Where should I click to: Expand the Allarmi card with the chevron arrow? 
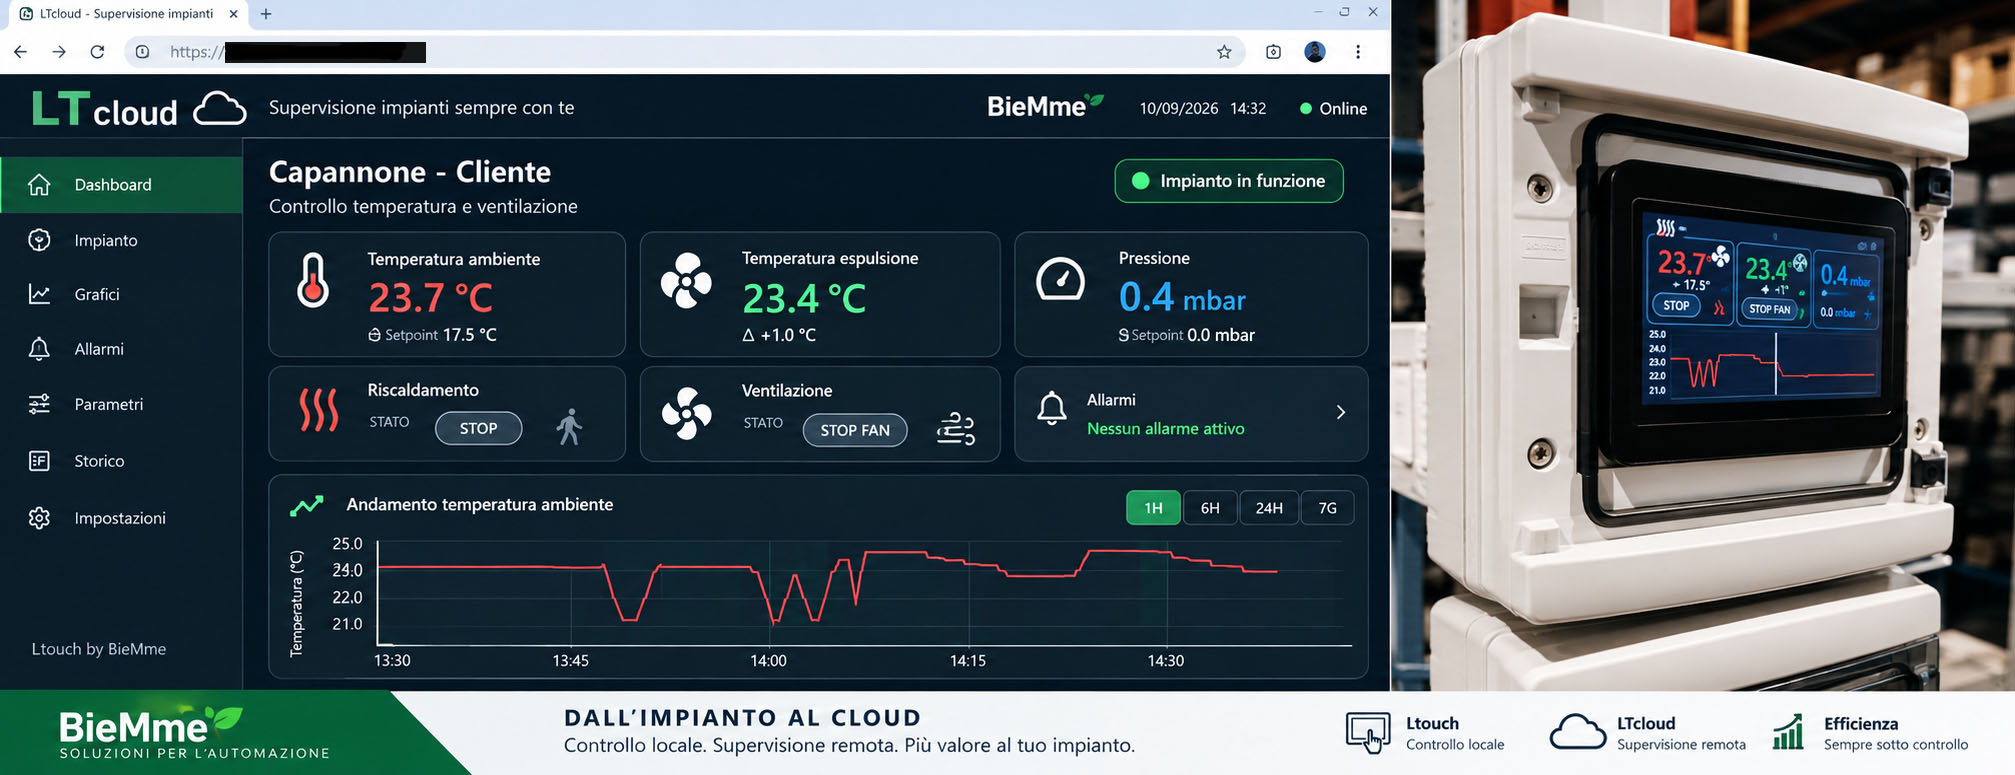point(1341,412)
